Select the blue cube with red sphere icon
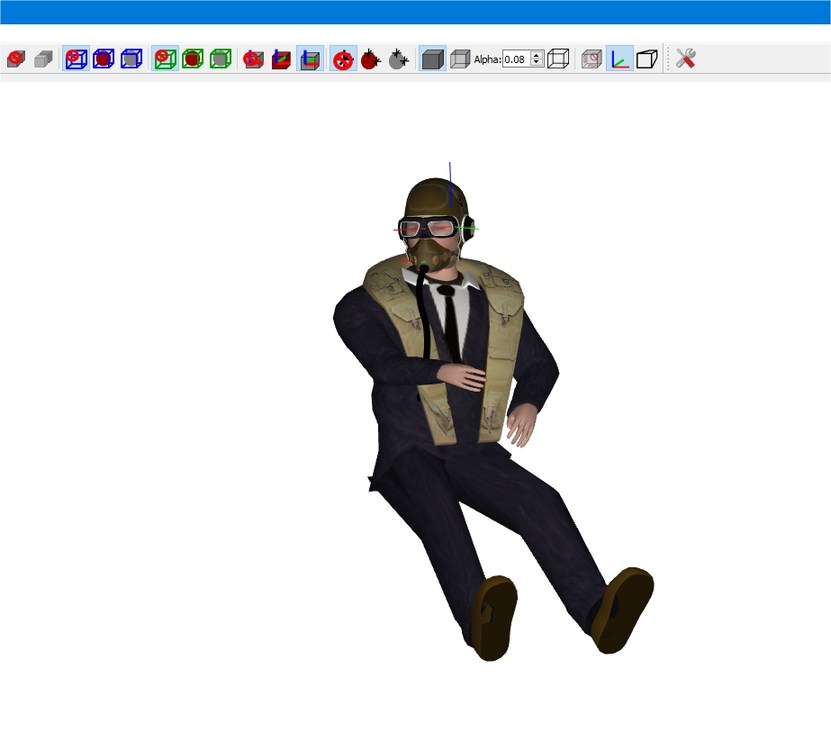The width and height of the screenshot is (831, 750). (x=103, y=59)
